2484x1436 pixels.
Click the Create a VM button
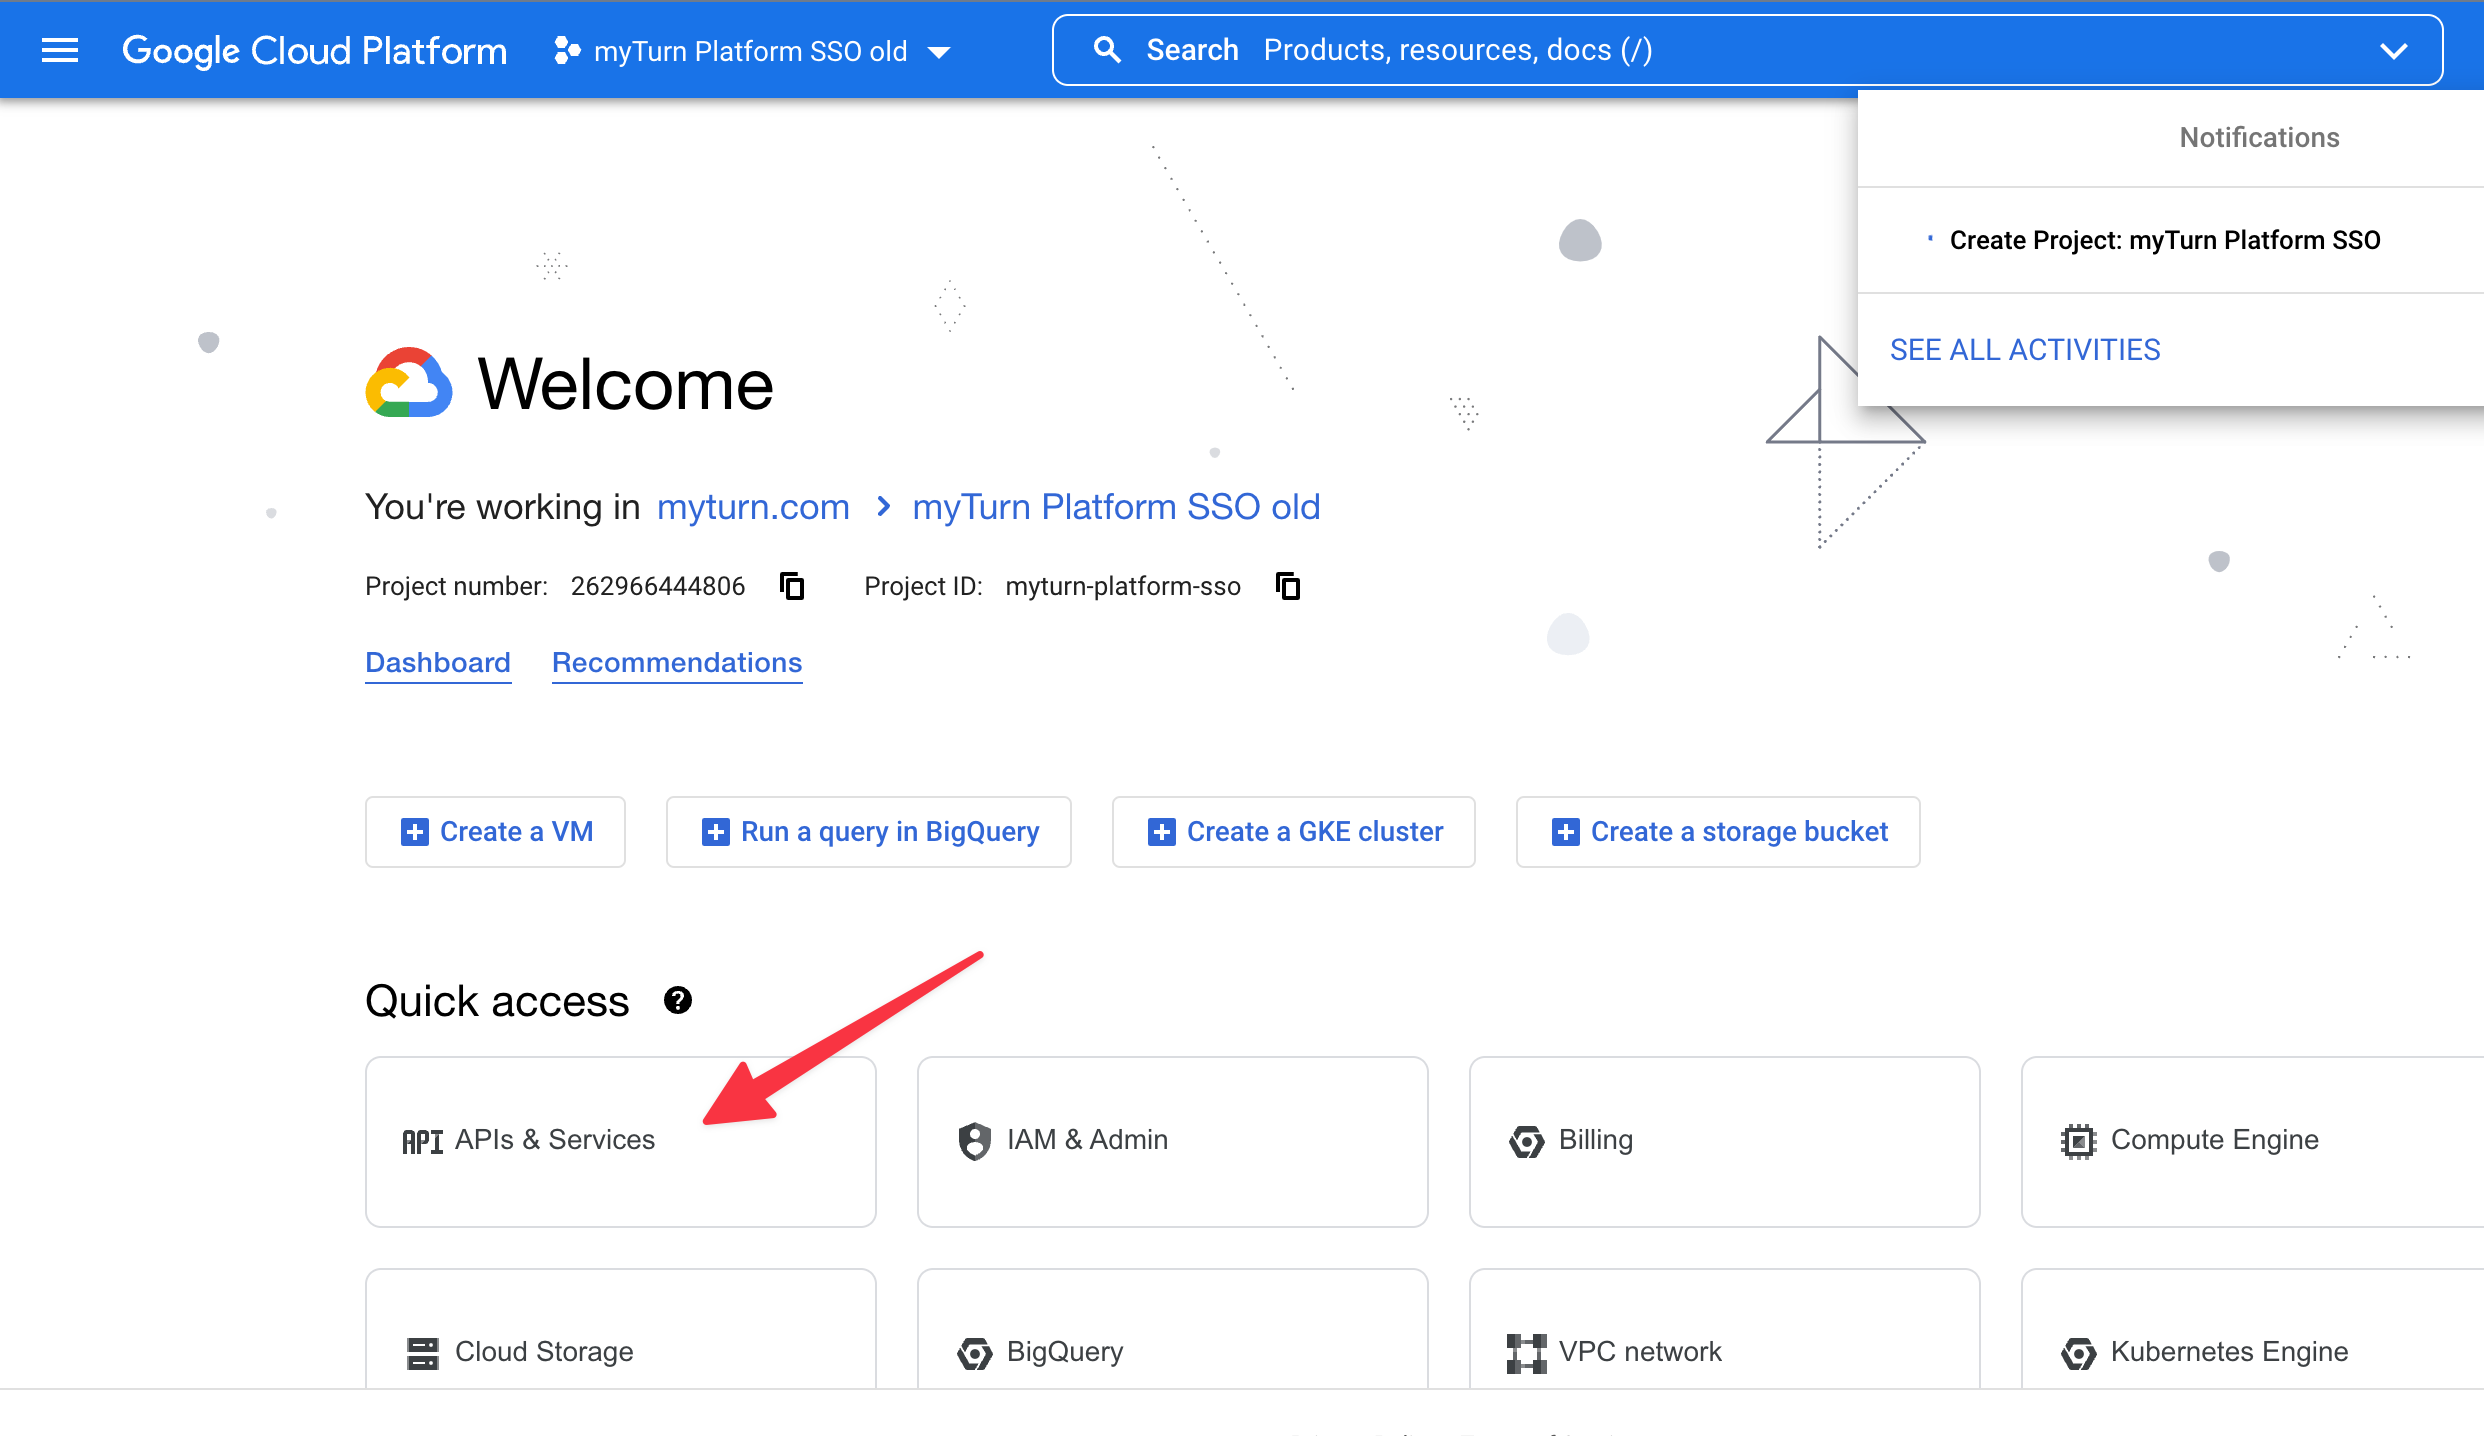(x=495, y=832)
